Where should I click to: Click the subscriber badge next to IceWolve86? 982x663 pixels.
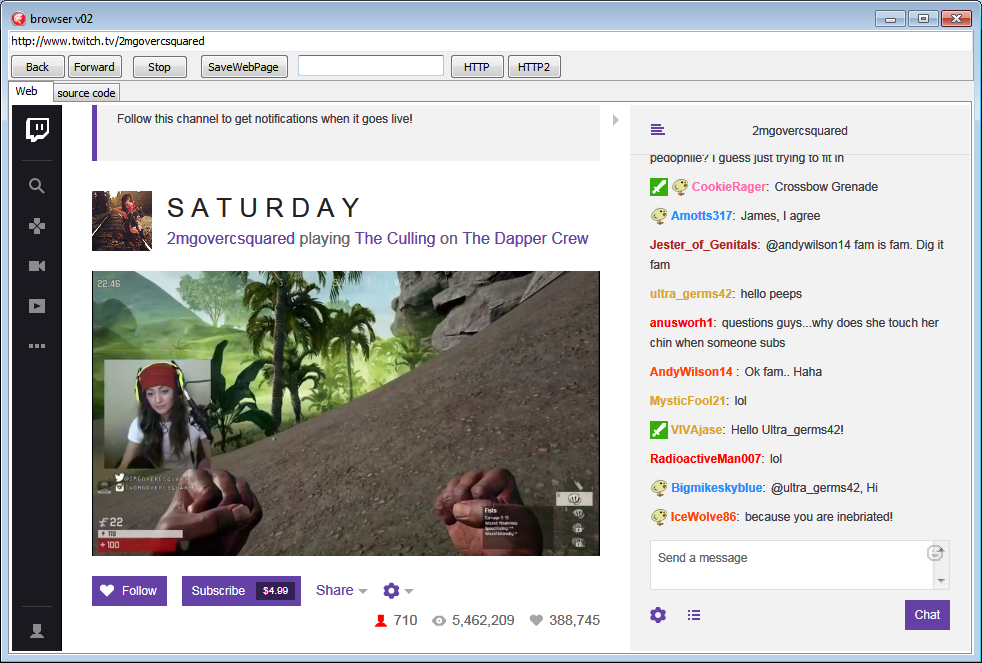pyautogui.click(x=659, y=517)
